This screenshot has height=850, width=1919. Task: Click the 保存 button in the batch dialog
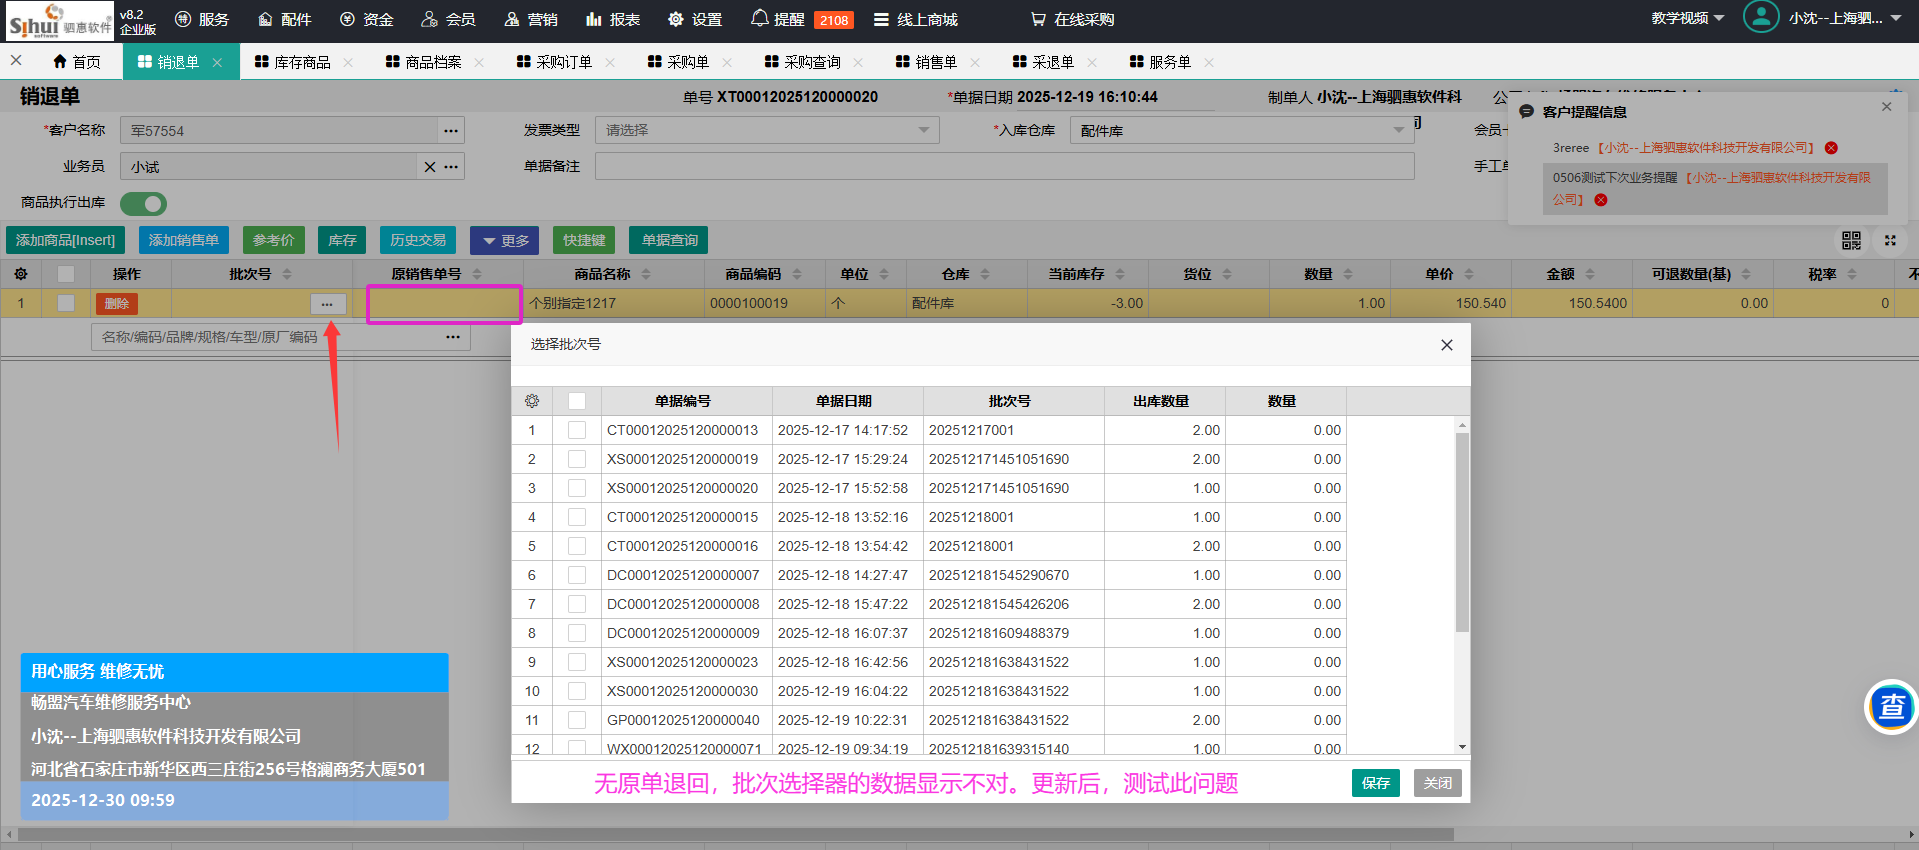coord(1375,783)
